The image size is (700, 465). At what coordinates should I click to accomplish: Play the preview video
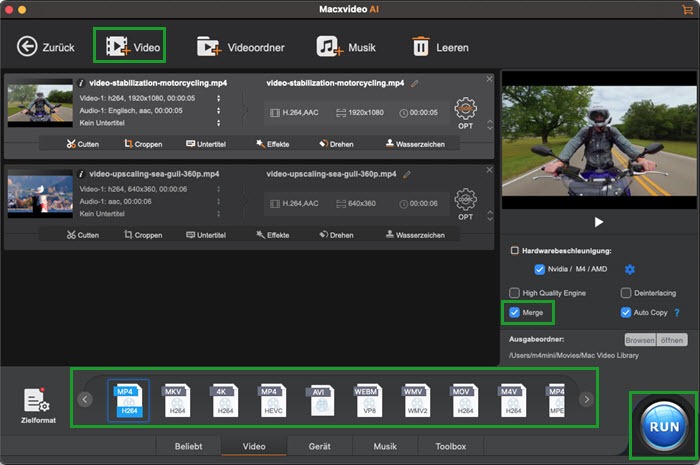click(x=599, y=222)
